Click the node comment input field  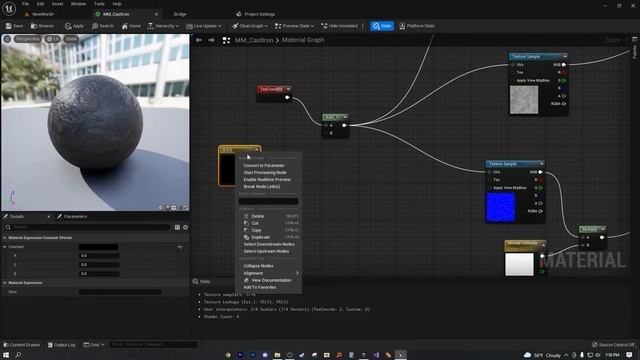coord(268,201)
